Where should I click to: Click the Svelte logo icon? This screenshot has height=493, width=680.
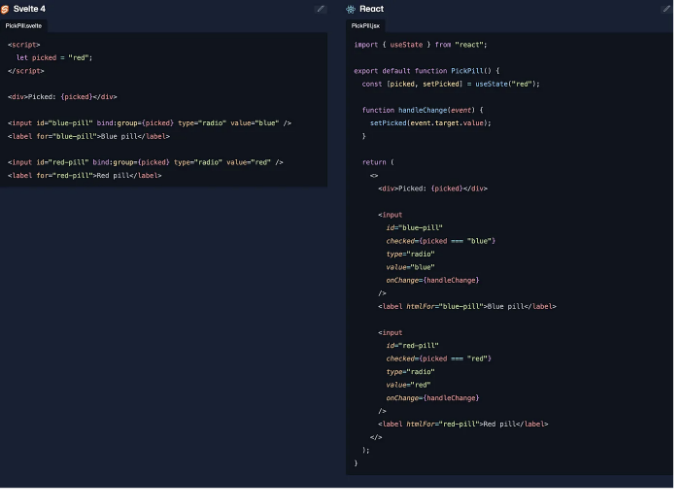(5, 9)
